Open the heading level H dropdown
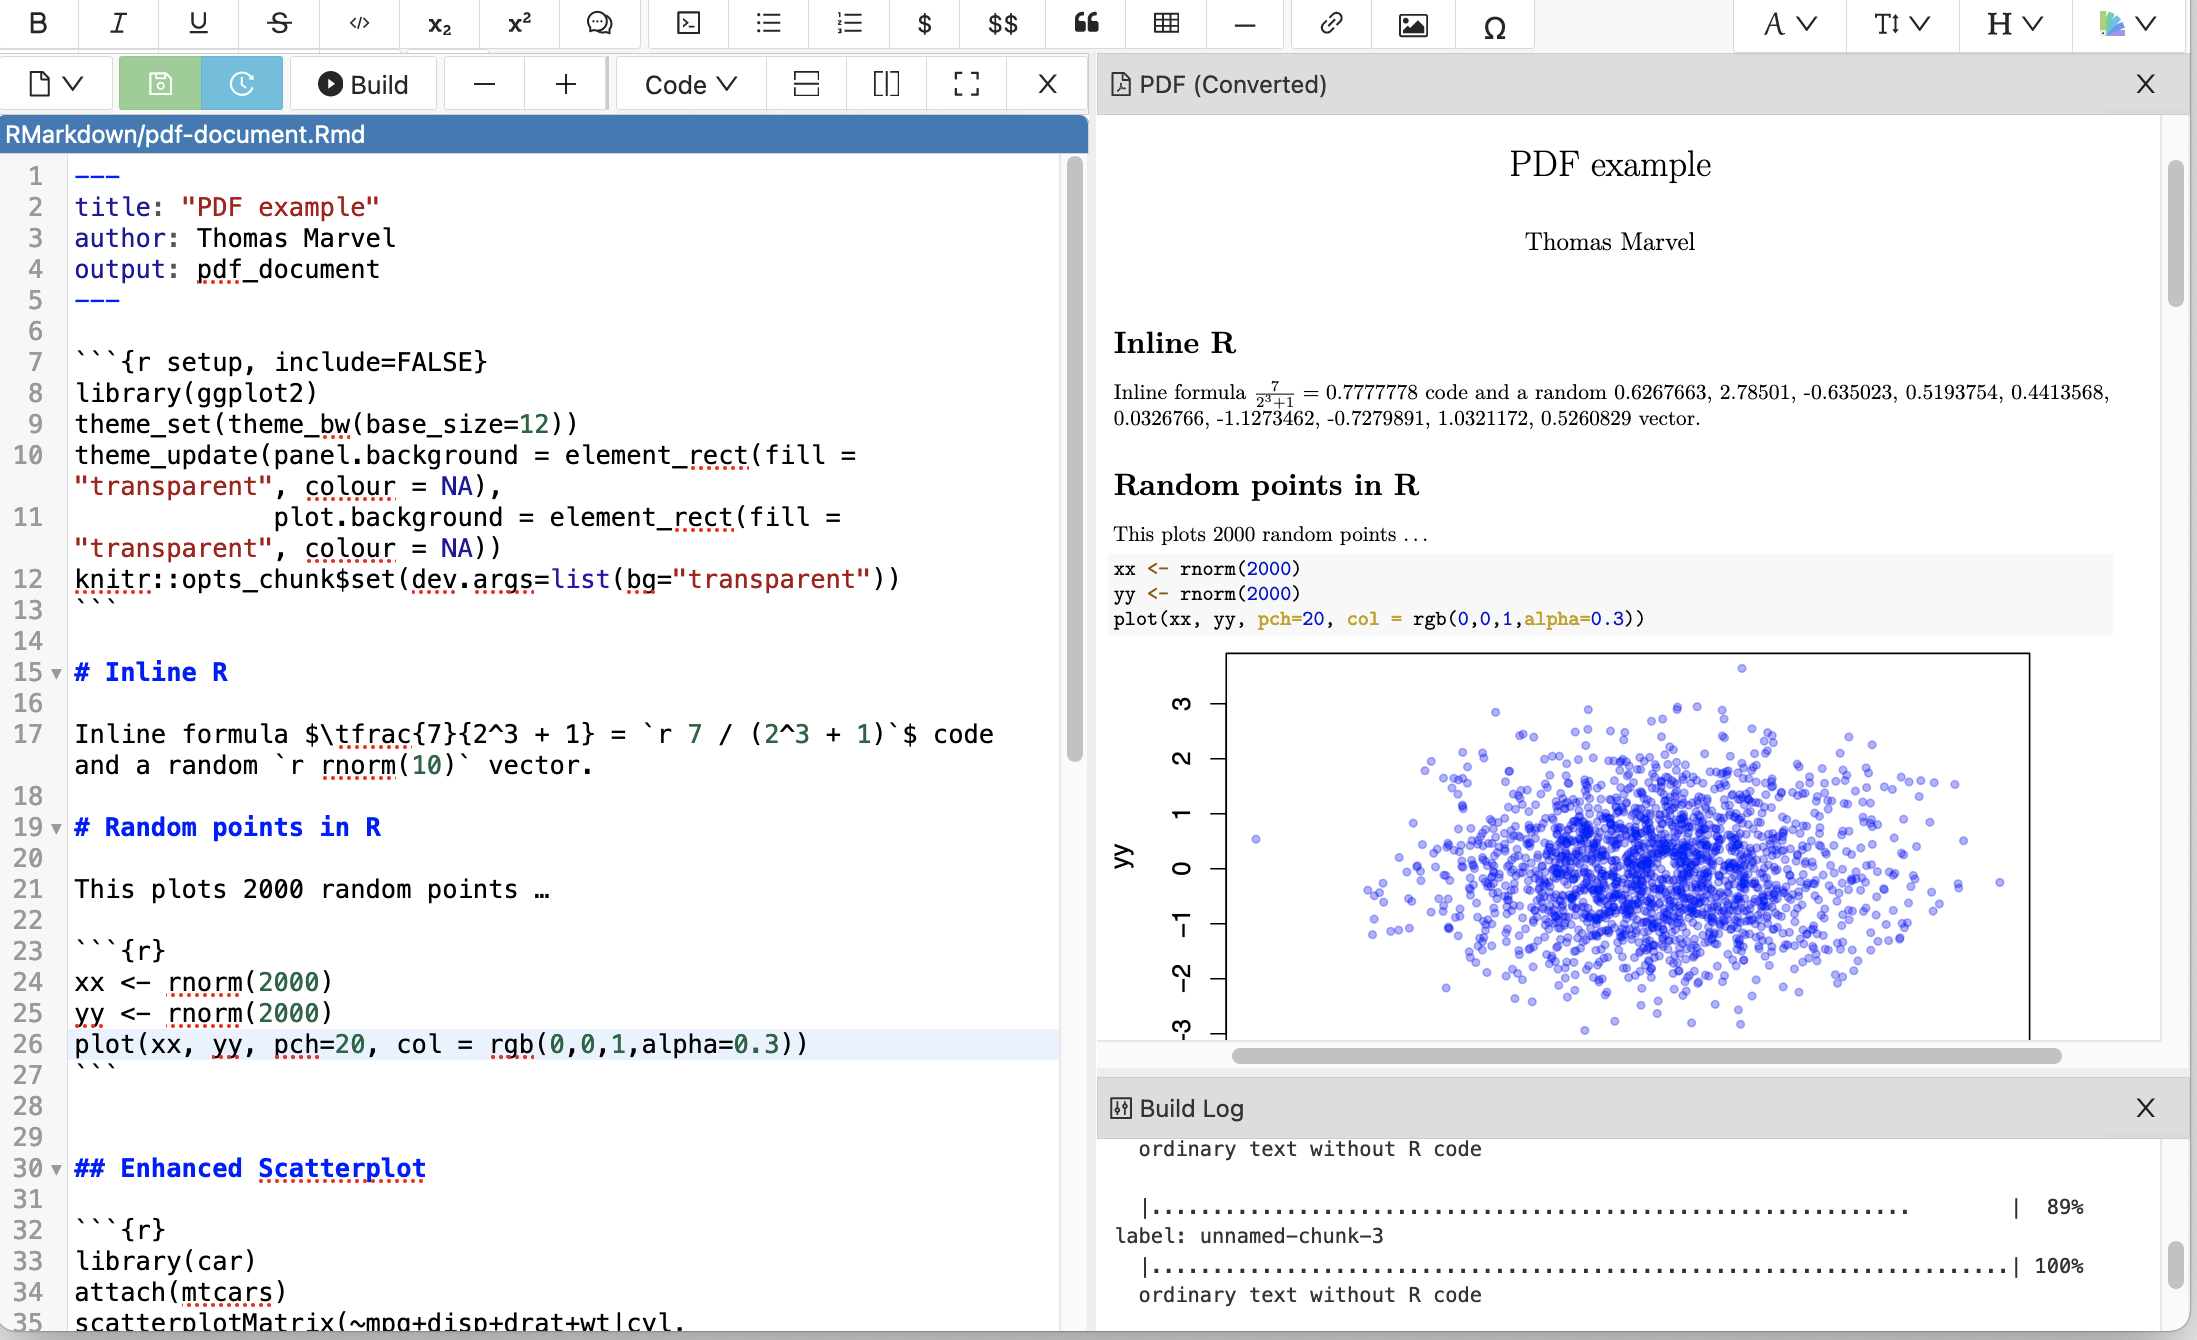The height and width of the screenshot is (1340, 2197). 2014,24
